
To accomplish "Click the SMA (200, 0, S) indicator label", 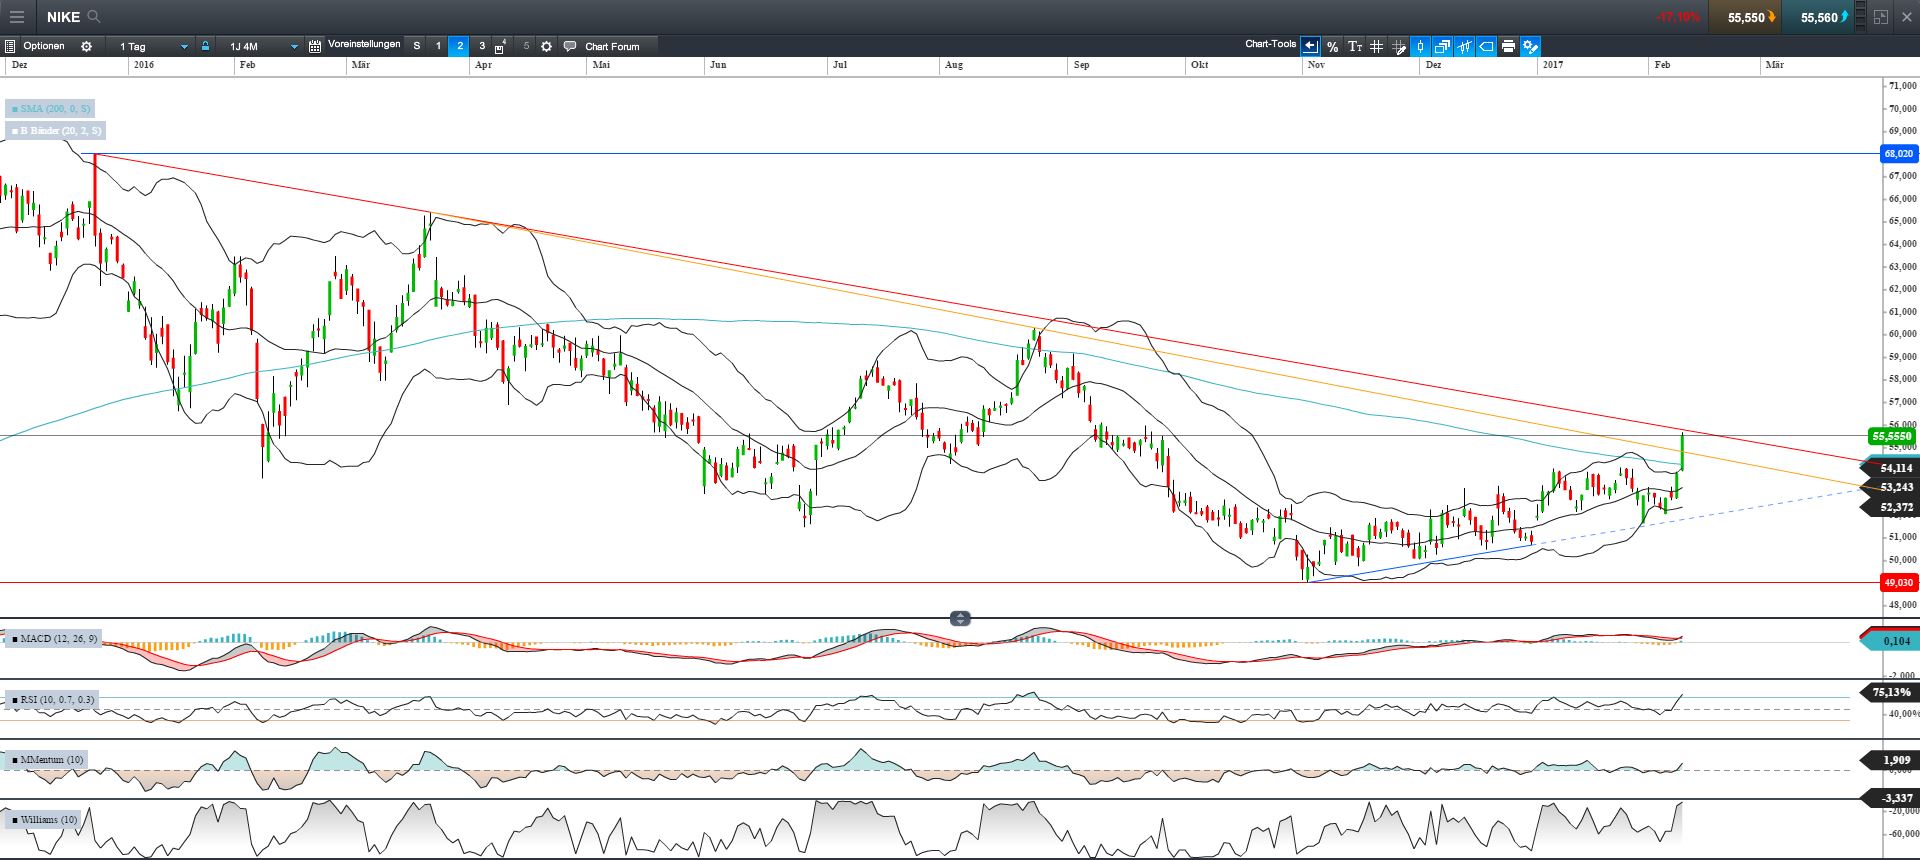I will [52, 109].
